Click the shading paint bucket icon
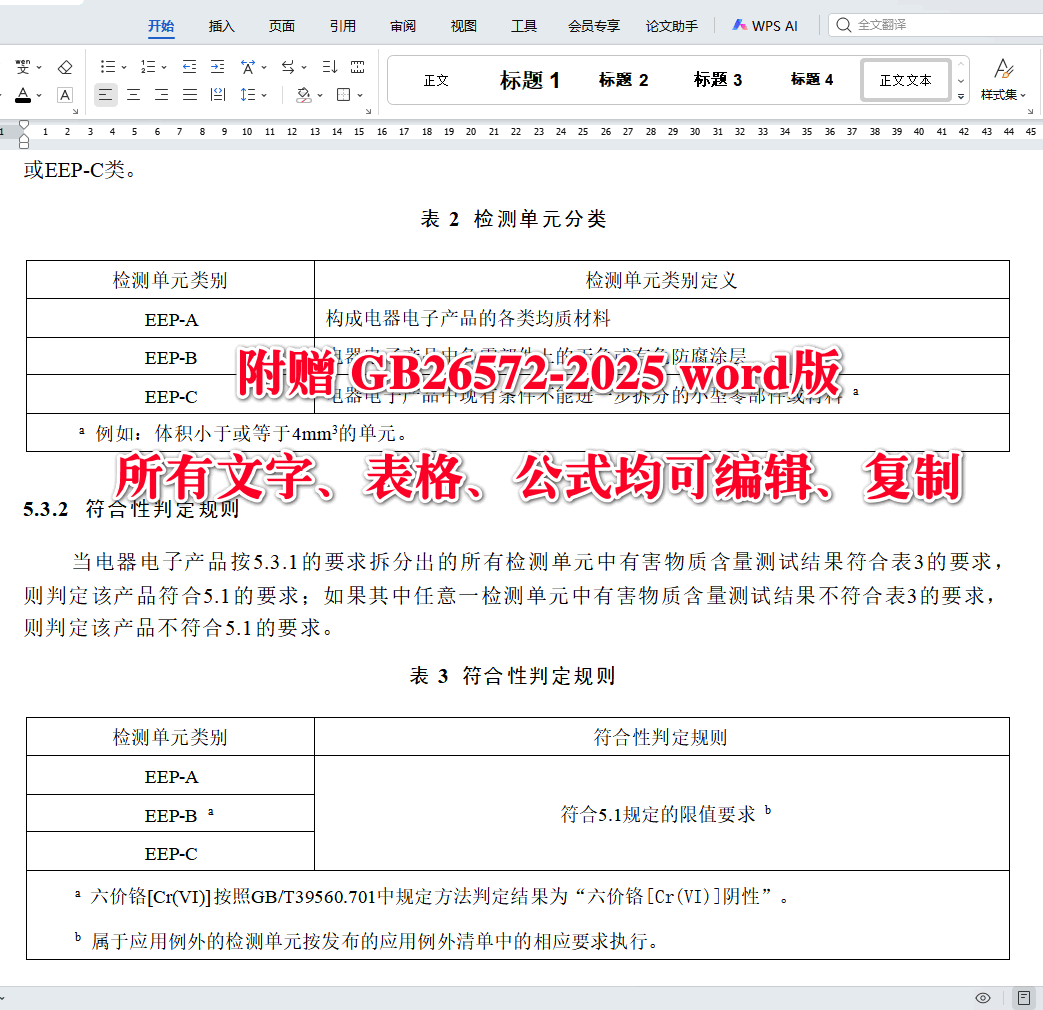1043x1010 pixels. 303,94
